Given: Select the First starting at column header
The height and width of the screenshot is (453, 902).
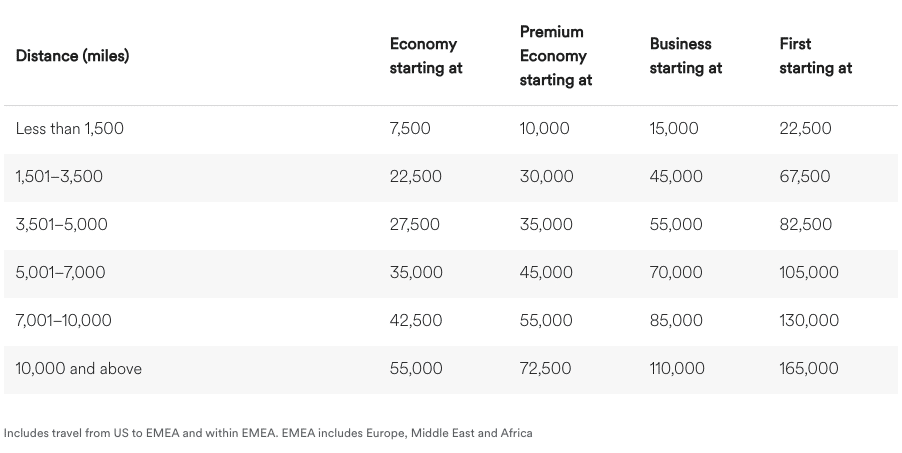Looking at the screenshot, I should (815, 56).
